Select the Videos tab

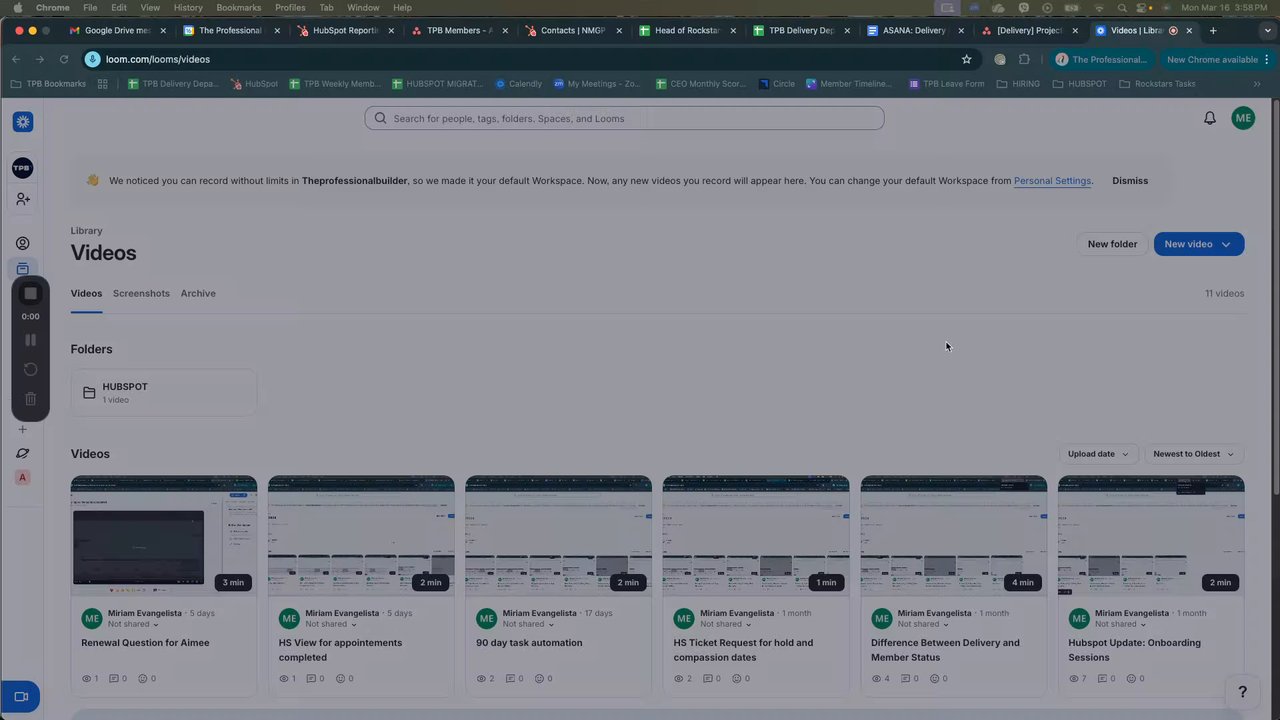click(x=86, y=293)
